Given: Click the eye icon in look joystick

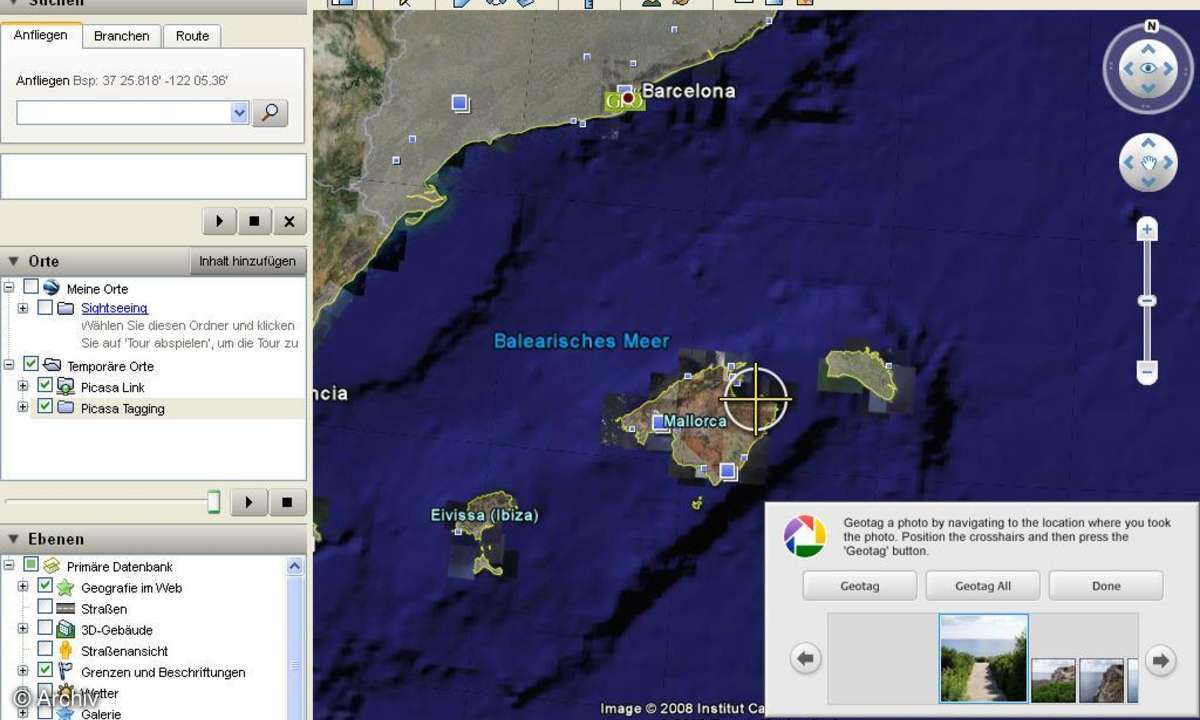Looking at the screenshot, I should click(1148, 69).
